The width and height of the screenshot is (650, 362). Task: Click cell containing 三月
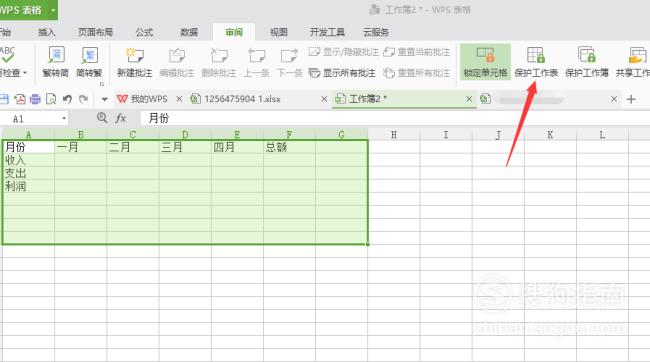185,147
